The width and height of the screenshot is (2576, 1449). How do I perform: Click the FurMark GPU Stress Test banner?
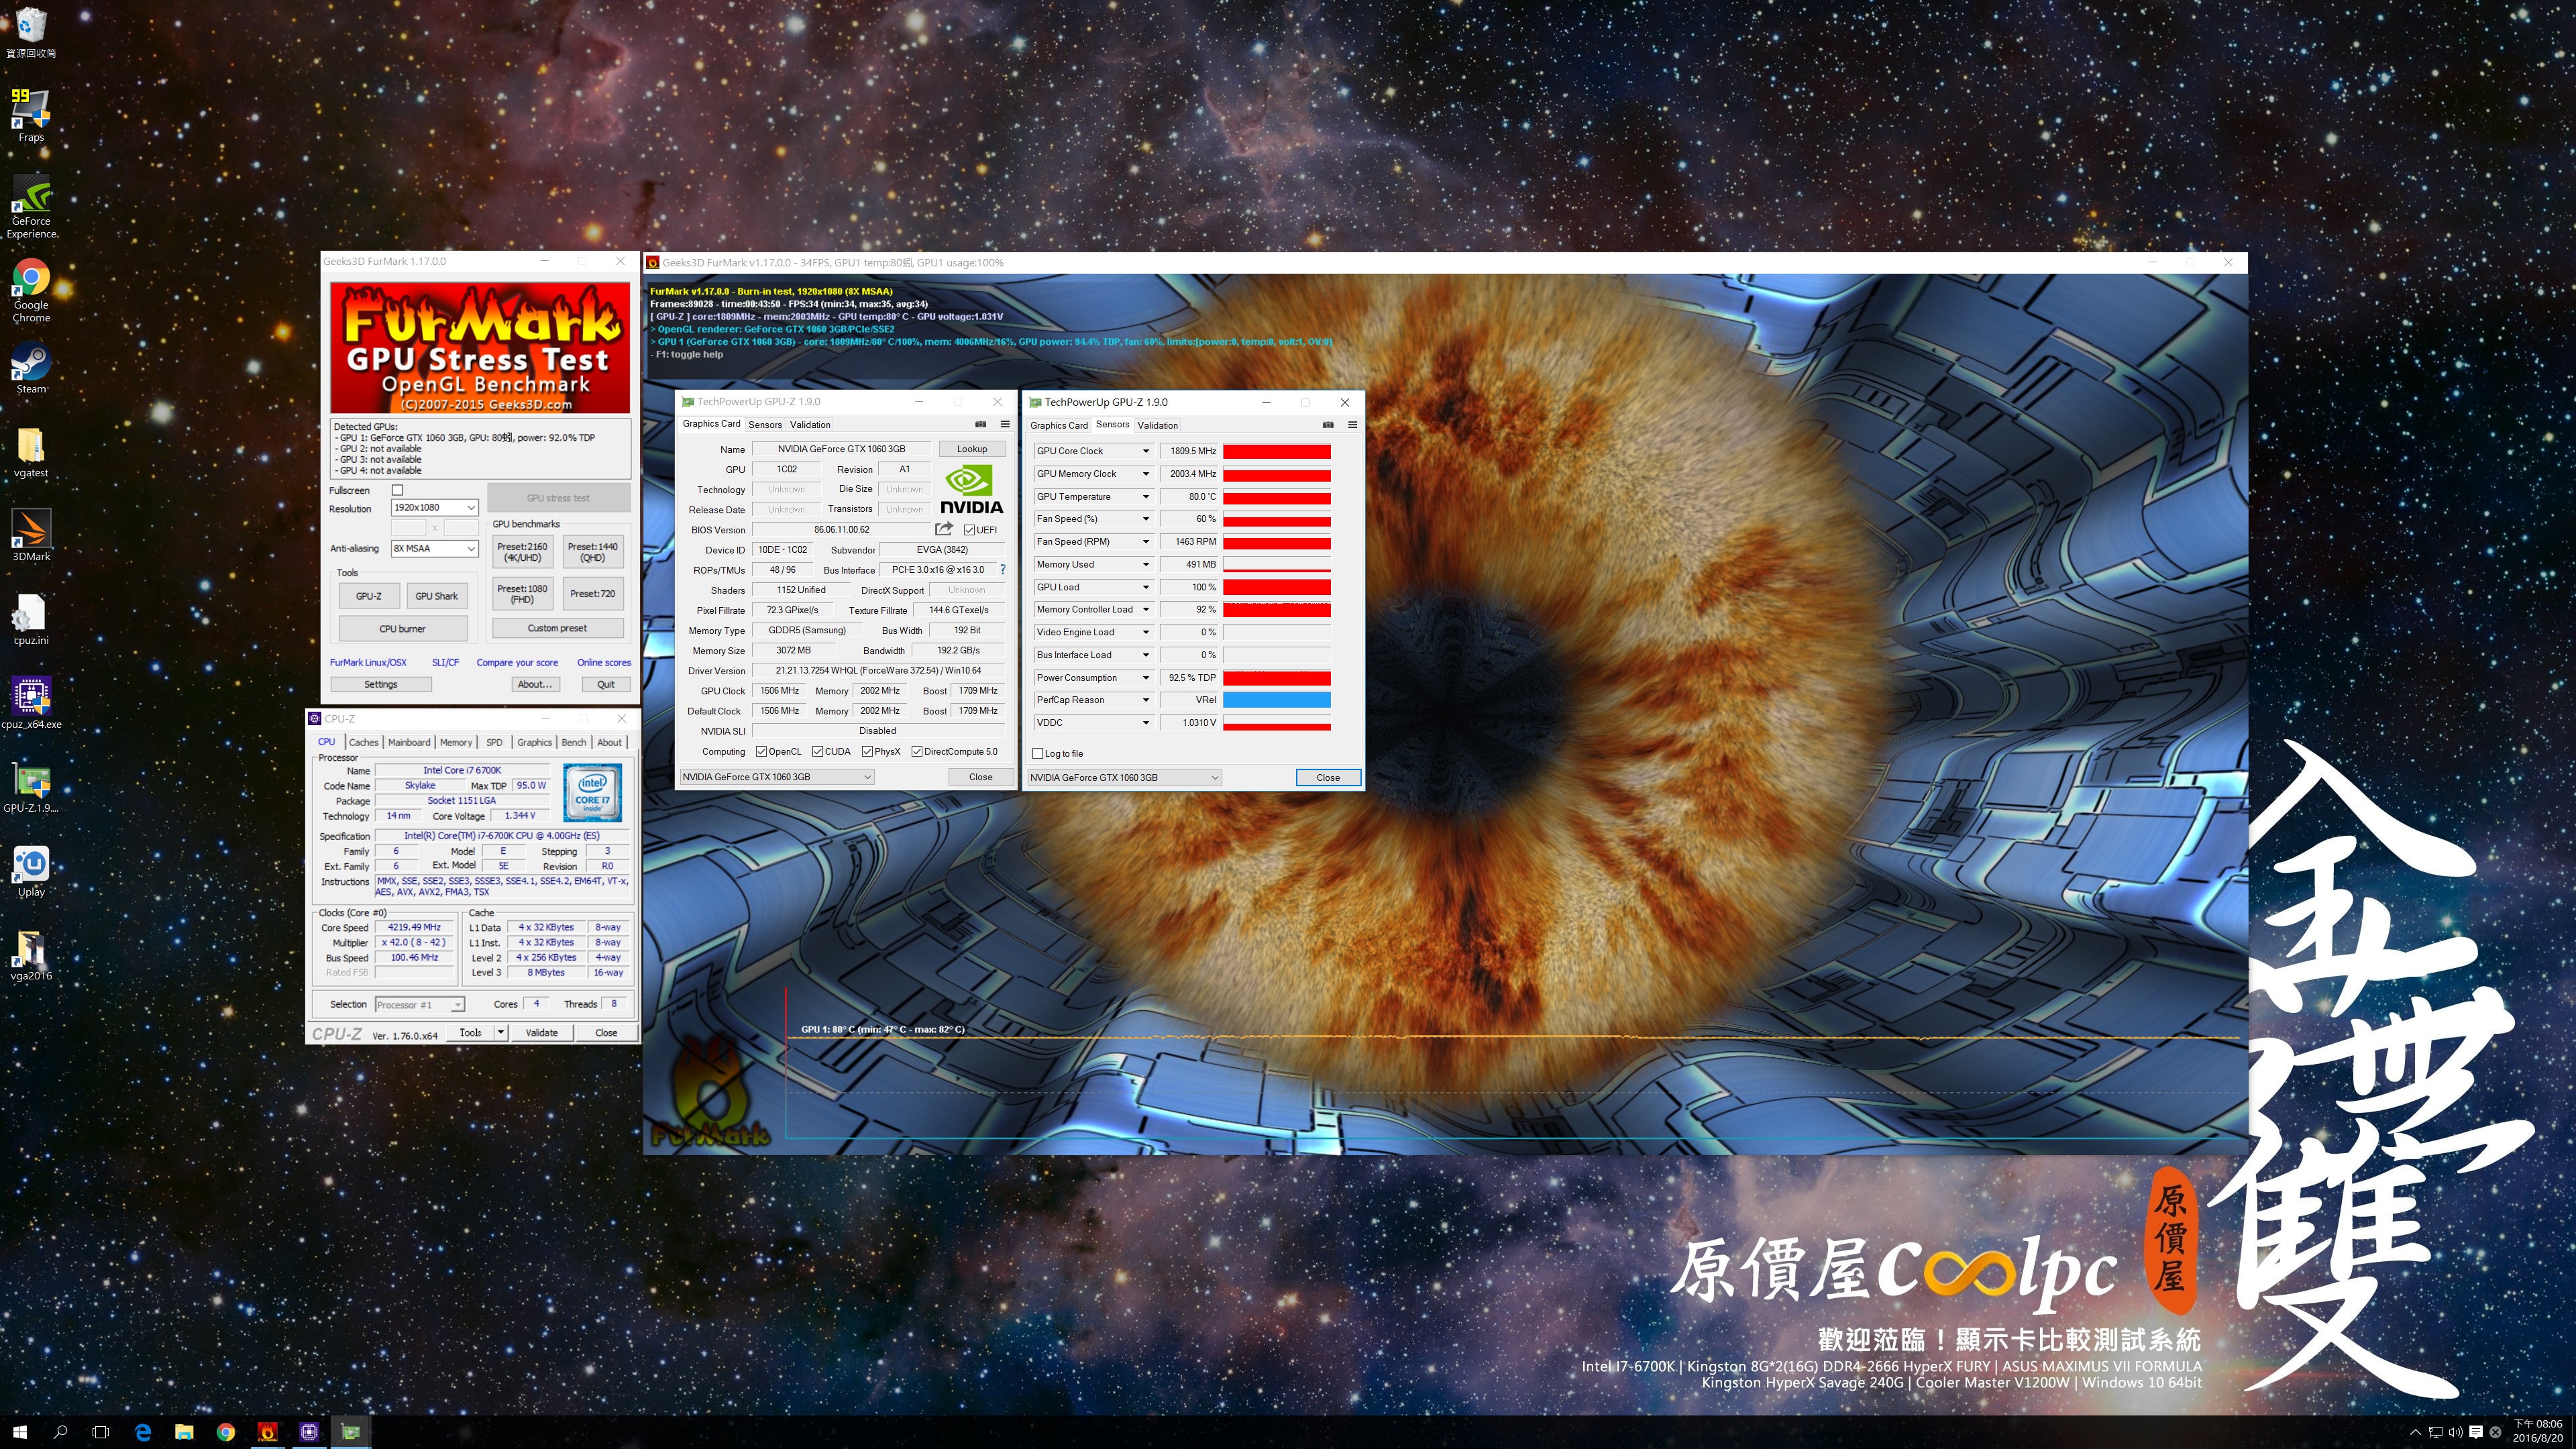click(x=480, y=348)
